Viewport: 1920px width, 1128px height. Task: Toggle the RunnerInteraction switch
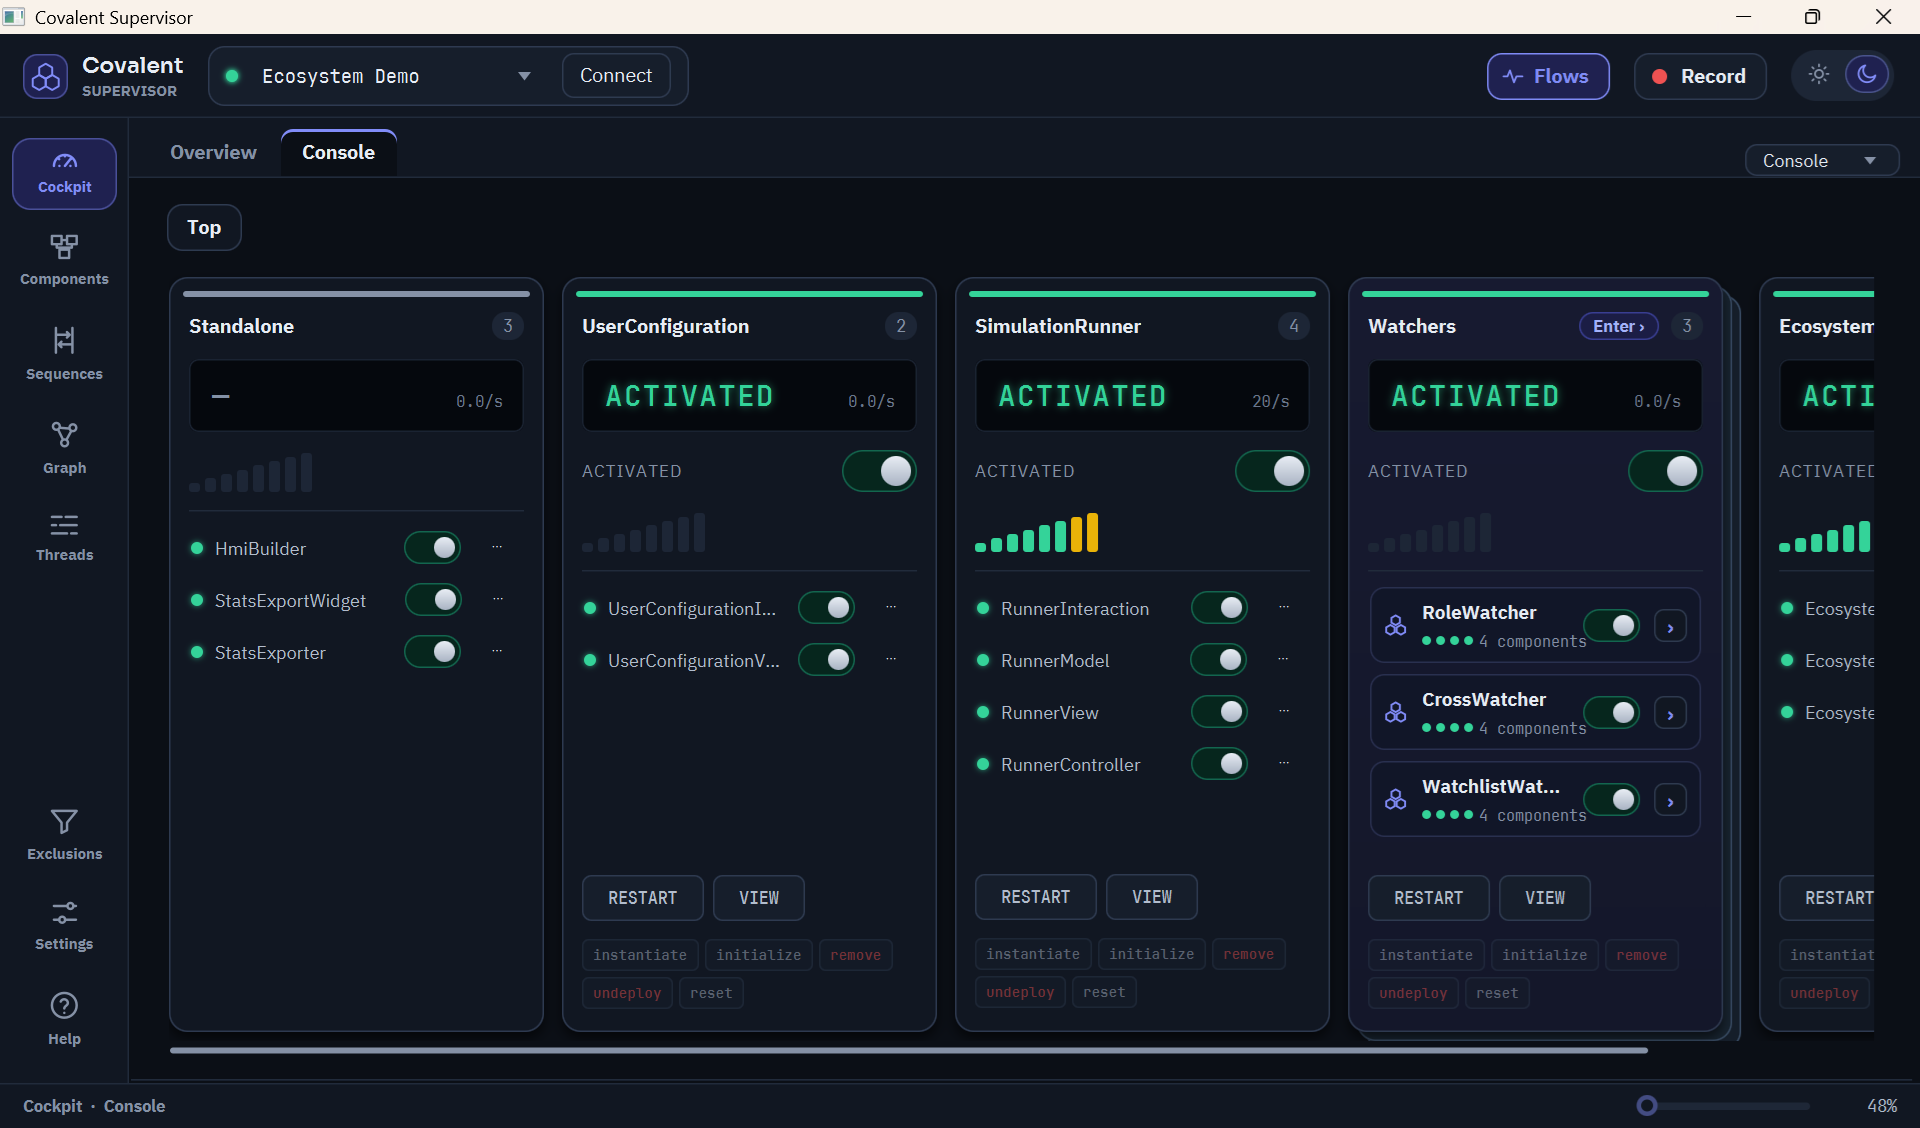1219,607
